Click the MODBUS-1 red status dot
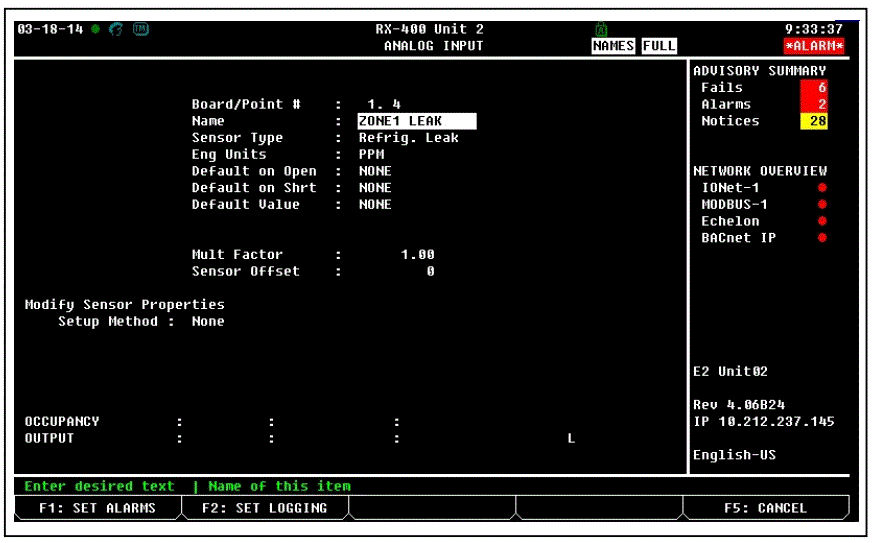The image size is (874, 543). coord(822,205)
